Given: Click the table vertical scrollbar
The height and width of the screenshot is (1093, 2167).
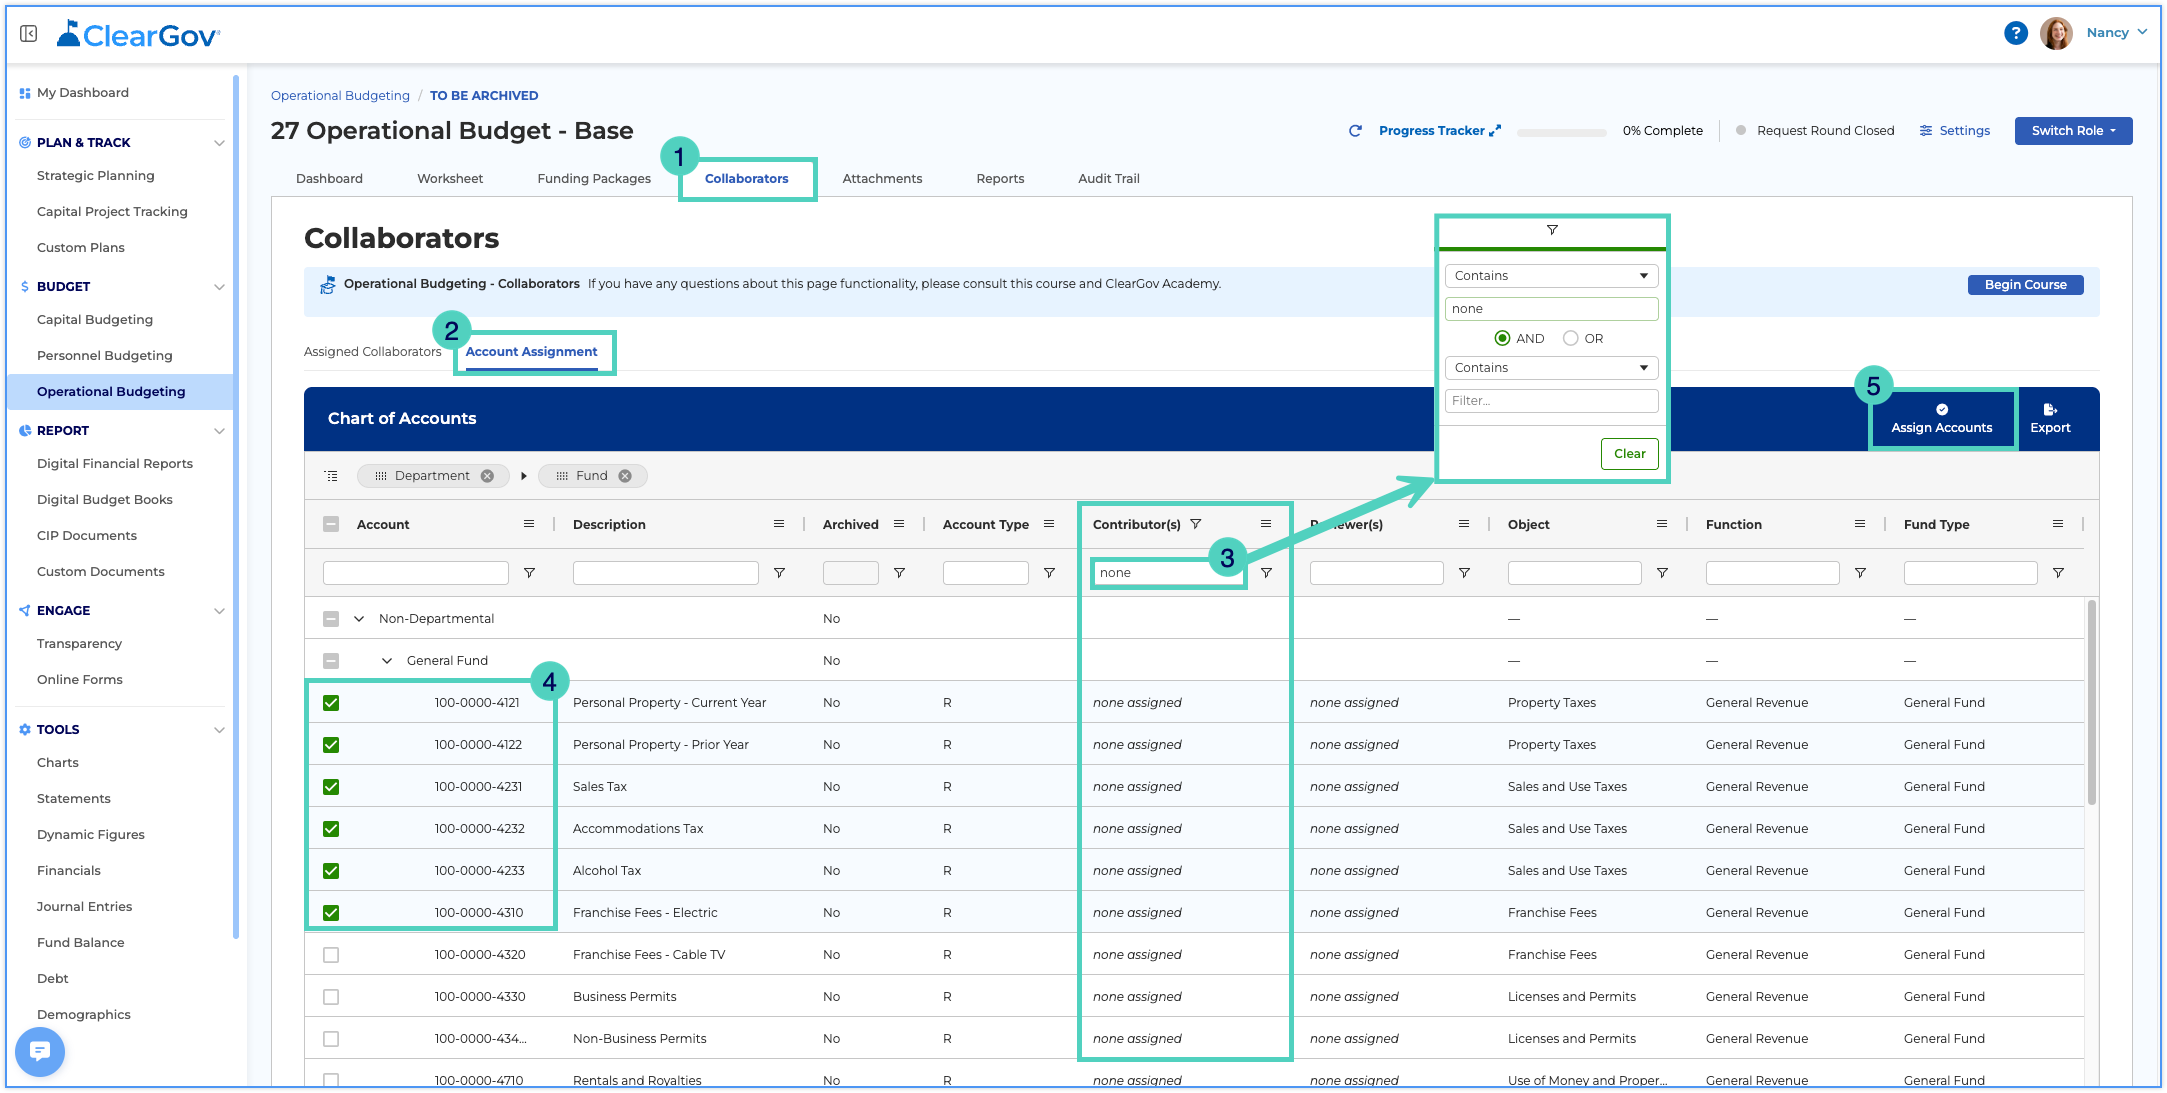Looking at the screenshot, I should pos(2091,702).
